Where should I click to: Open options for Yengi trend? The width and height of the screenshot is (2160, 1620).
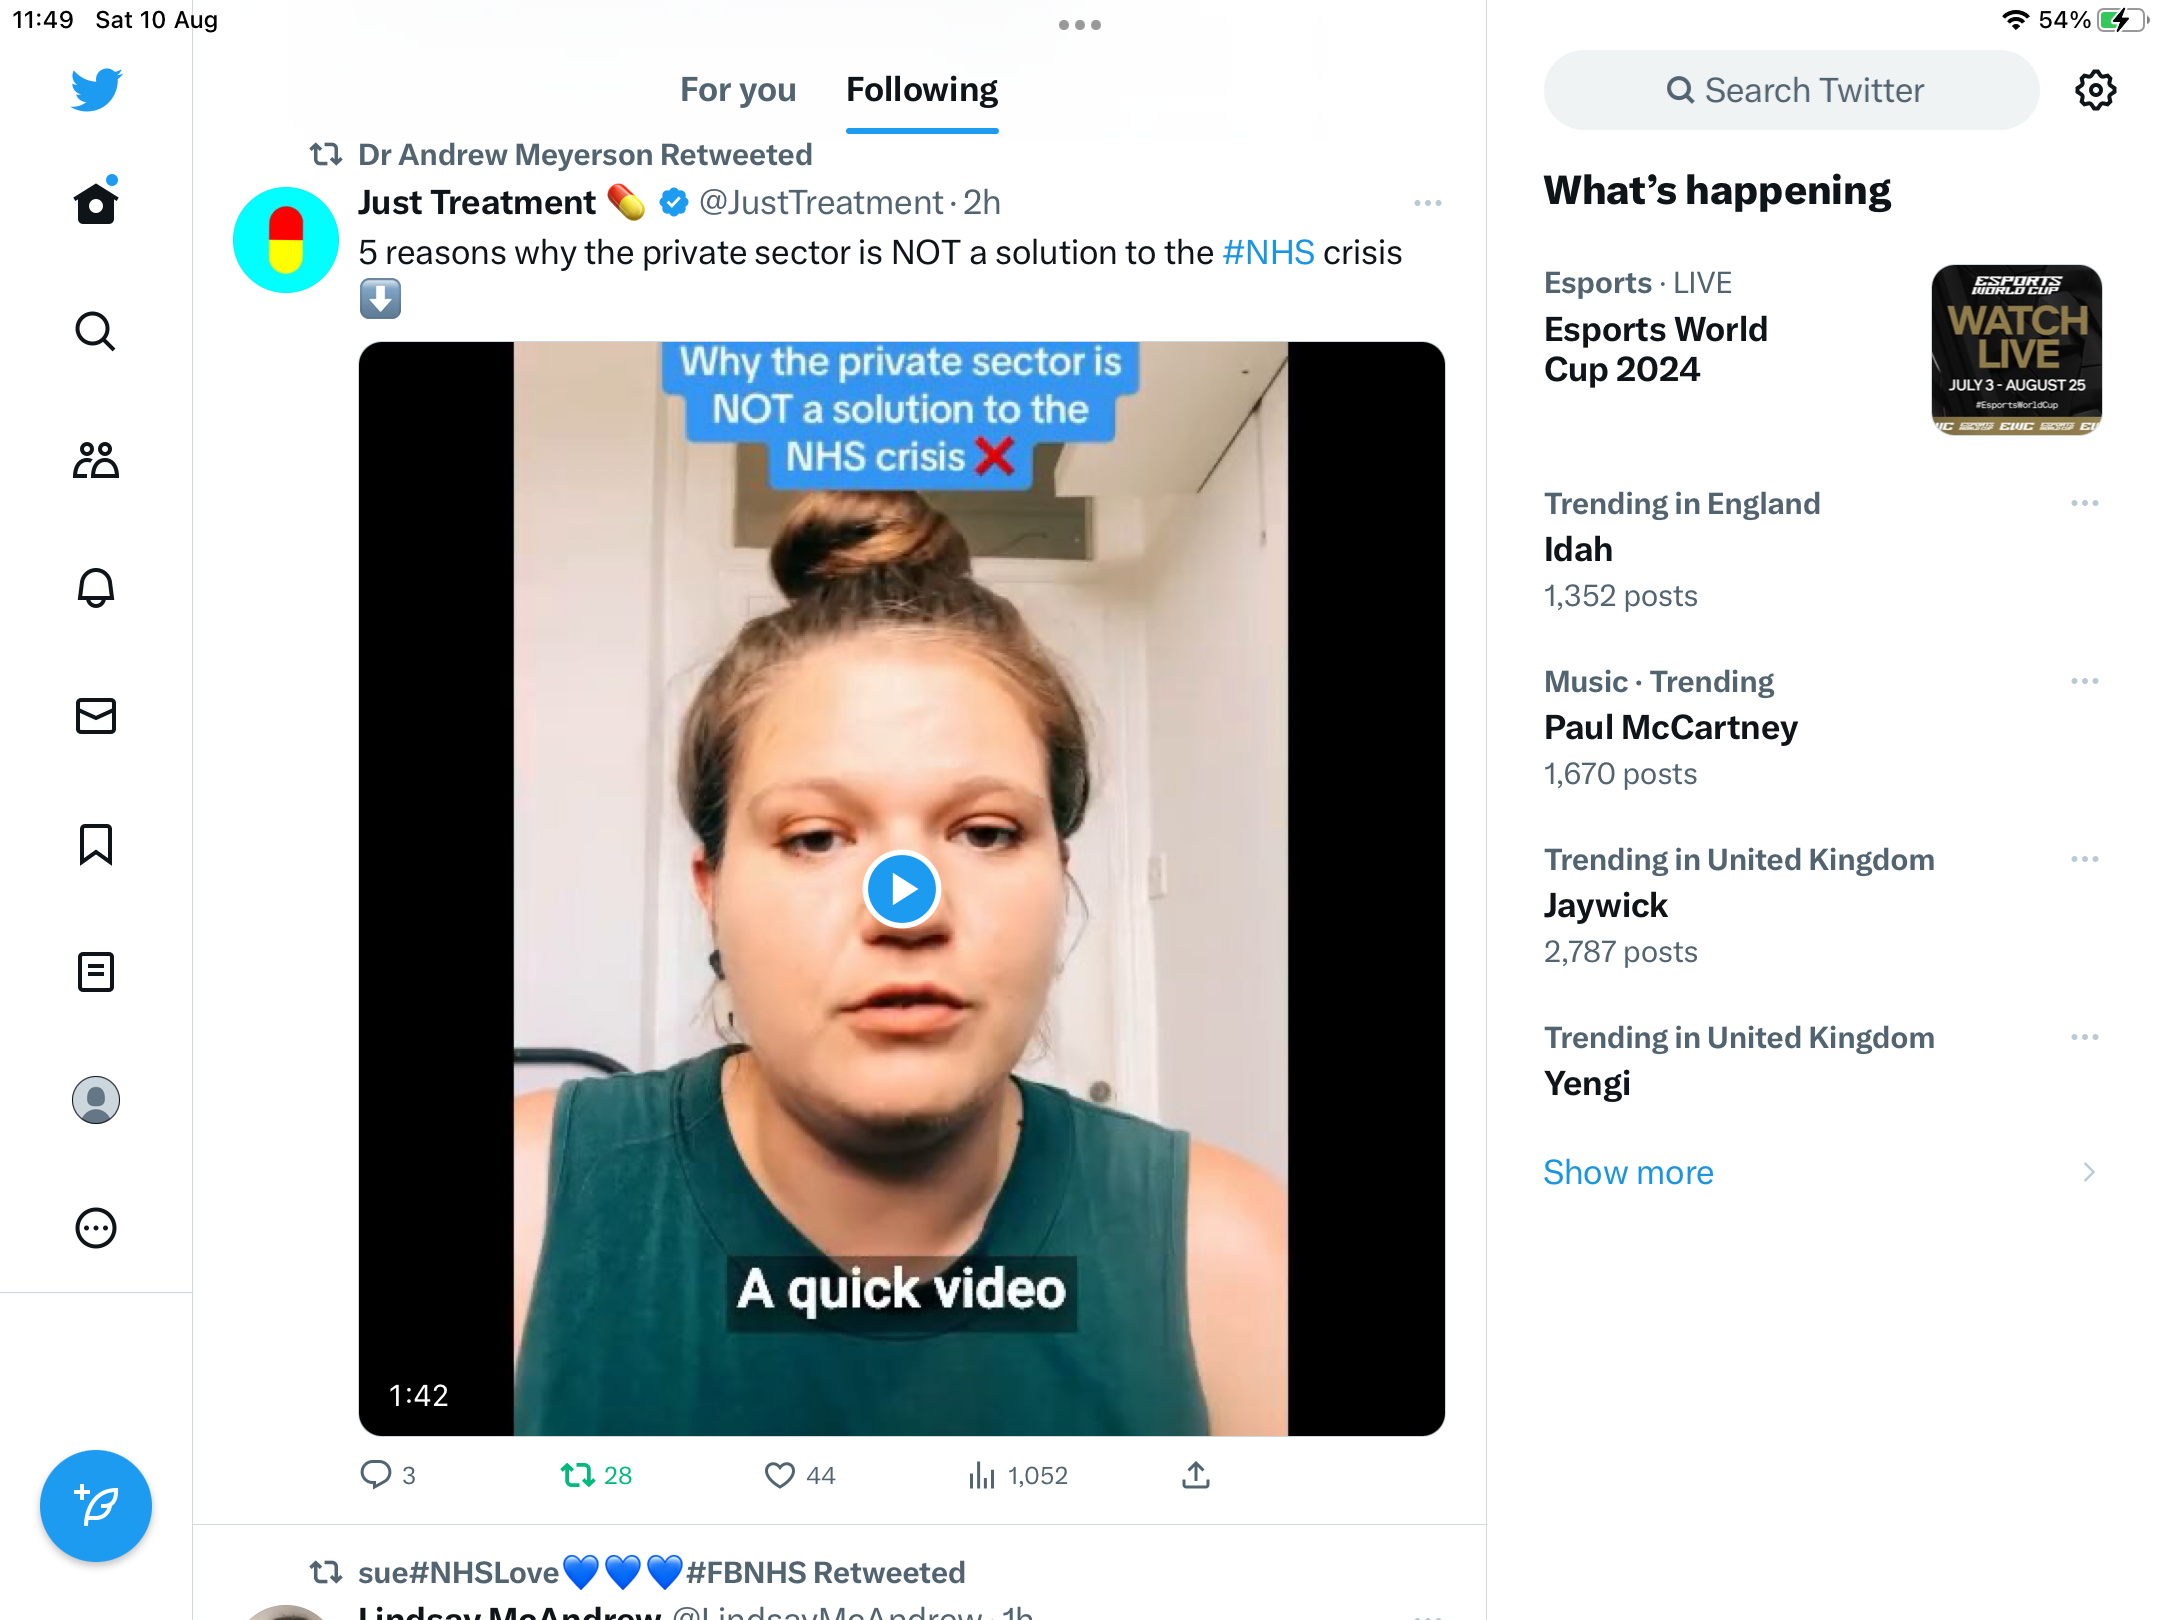tap(2085, 1037)
